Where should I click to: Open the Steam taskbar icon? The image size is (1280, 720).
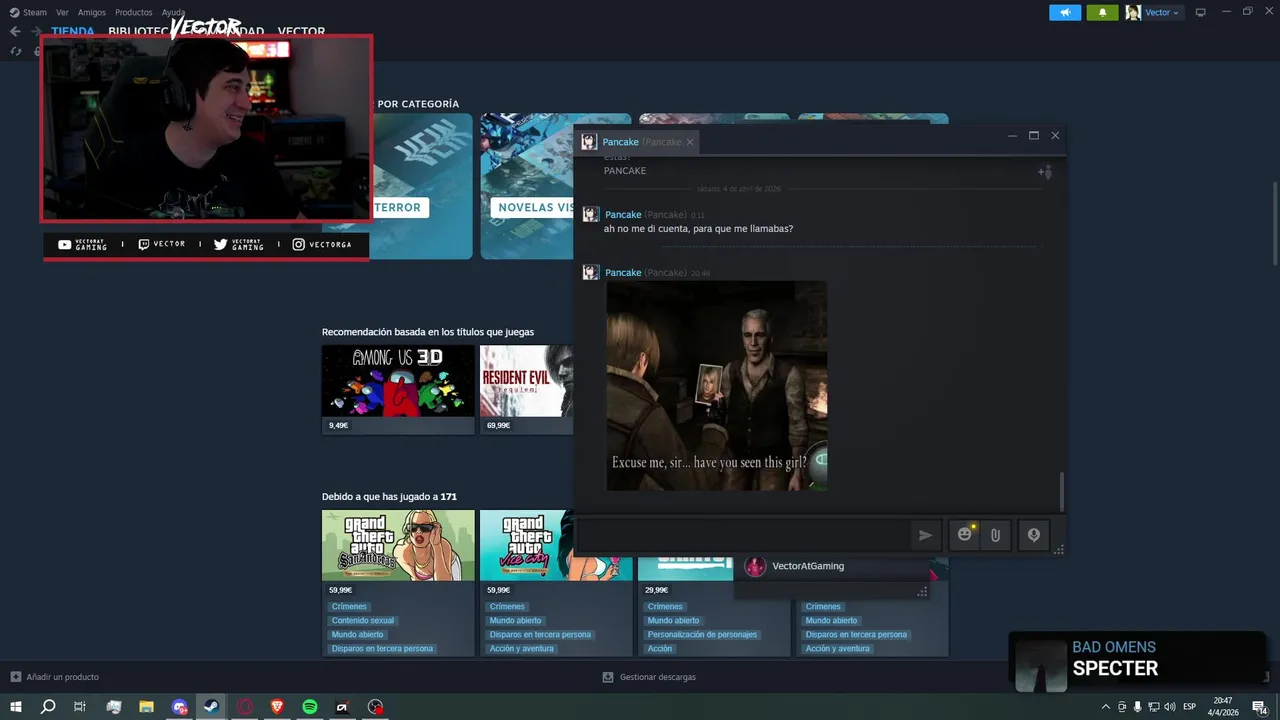[212, 707]
